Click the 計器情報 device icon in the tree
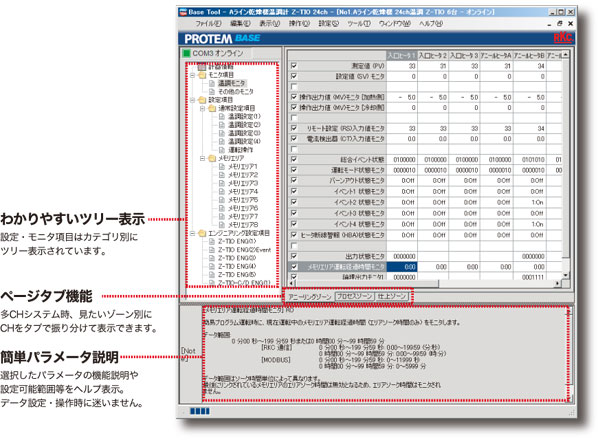This screenshot has height=442, width=600. [202, 67]
